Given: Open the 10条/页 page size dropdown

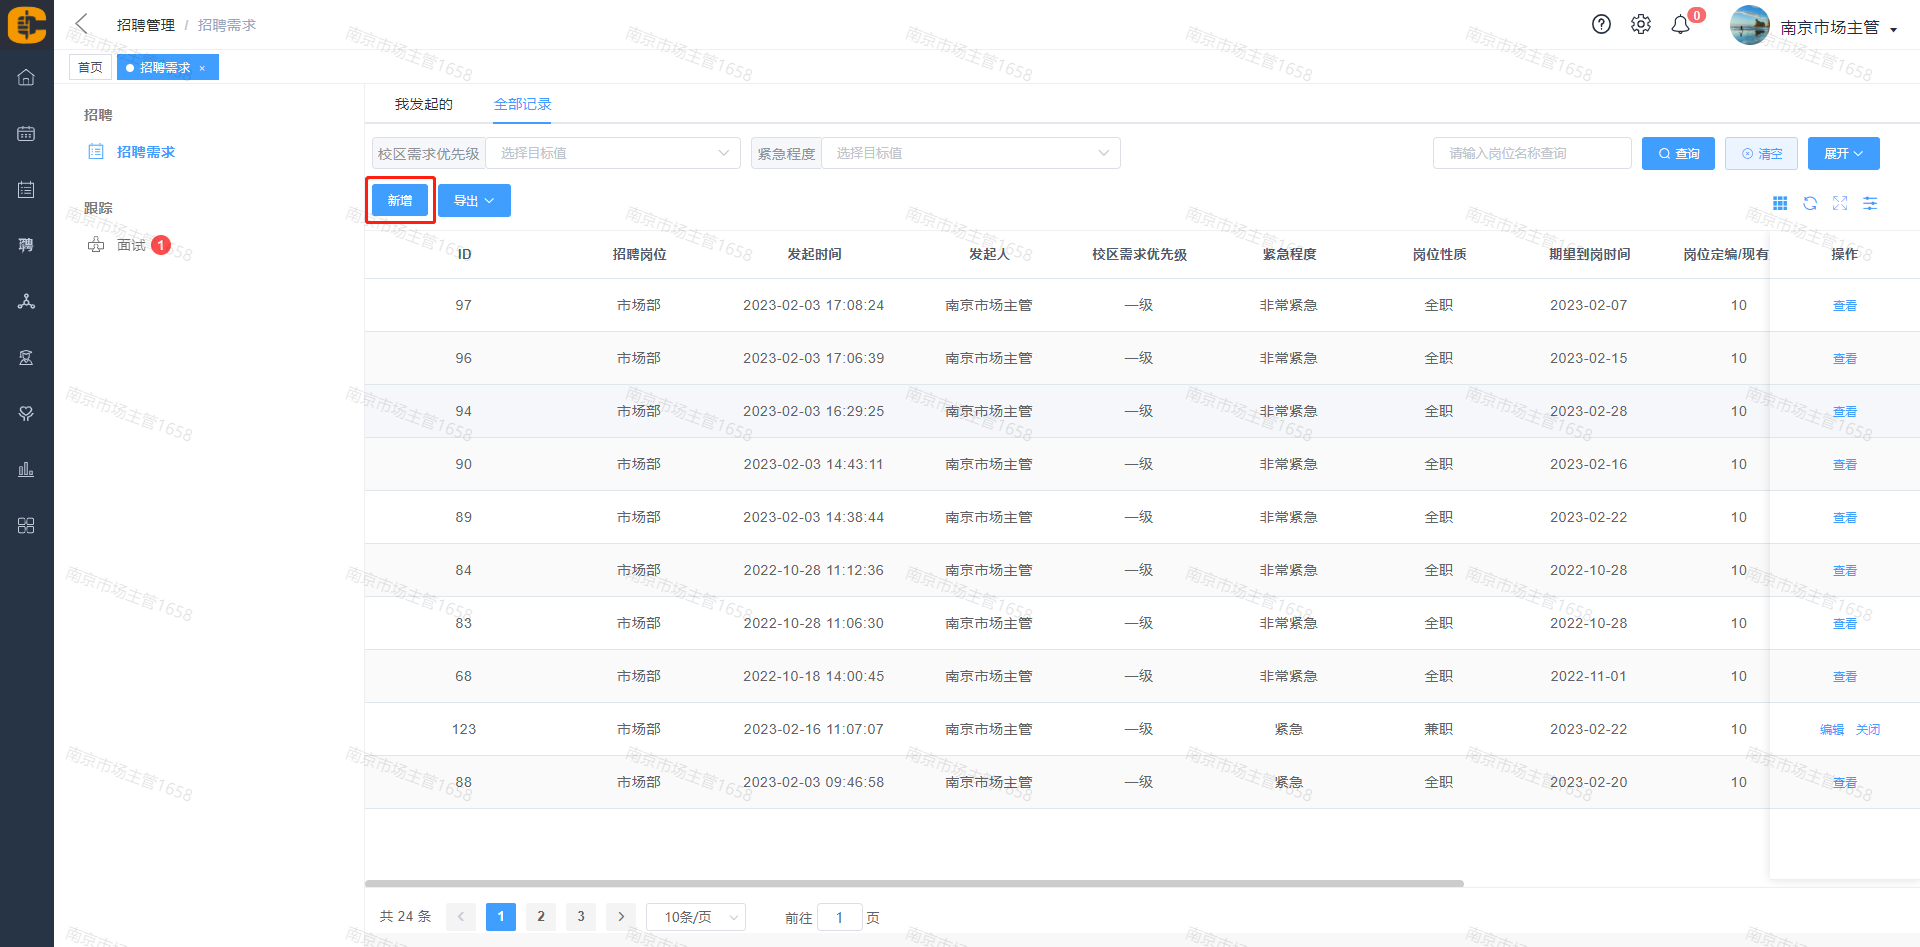Looking at the screenshot, I should [x=695, y=917].
